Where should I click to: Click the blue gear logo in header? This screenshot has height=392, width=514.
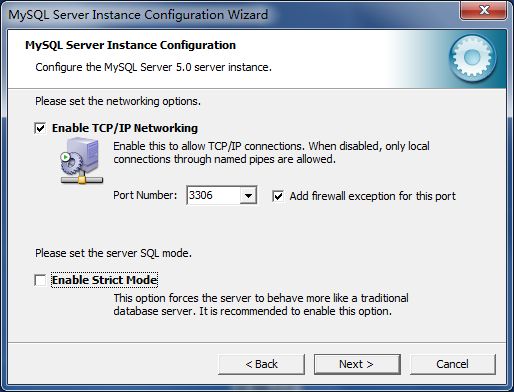[472, 58]
